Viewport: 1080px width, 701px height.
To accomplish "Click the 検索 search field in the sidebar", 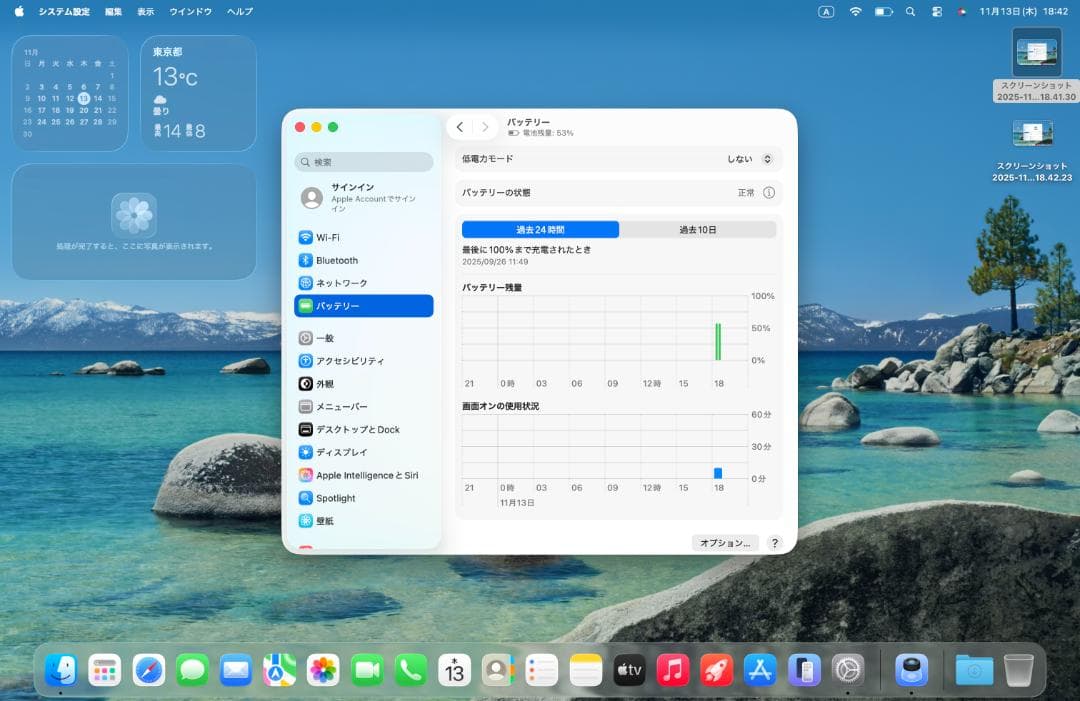I will pos(363,161).
